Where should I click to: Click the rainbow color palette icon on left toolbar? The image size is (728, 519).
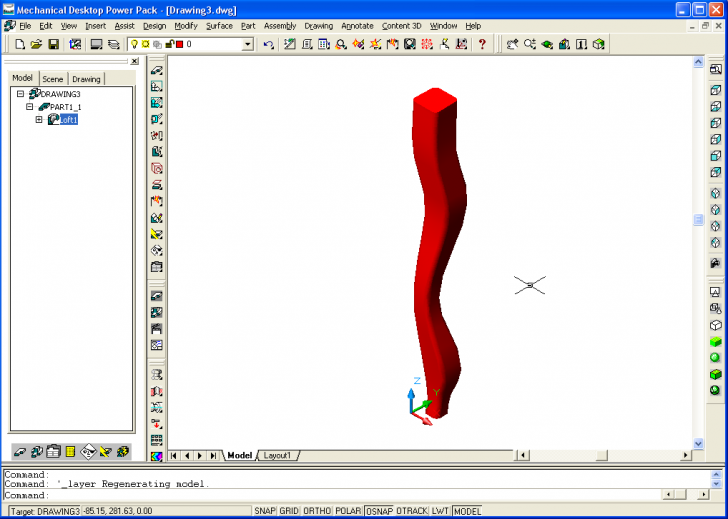[x=157, y=457]
